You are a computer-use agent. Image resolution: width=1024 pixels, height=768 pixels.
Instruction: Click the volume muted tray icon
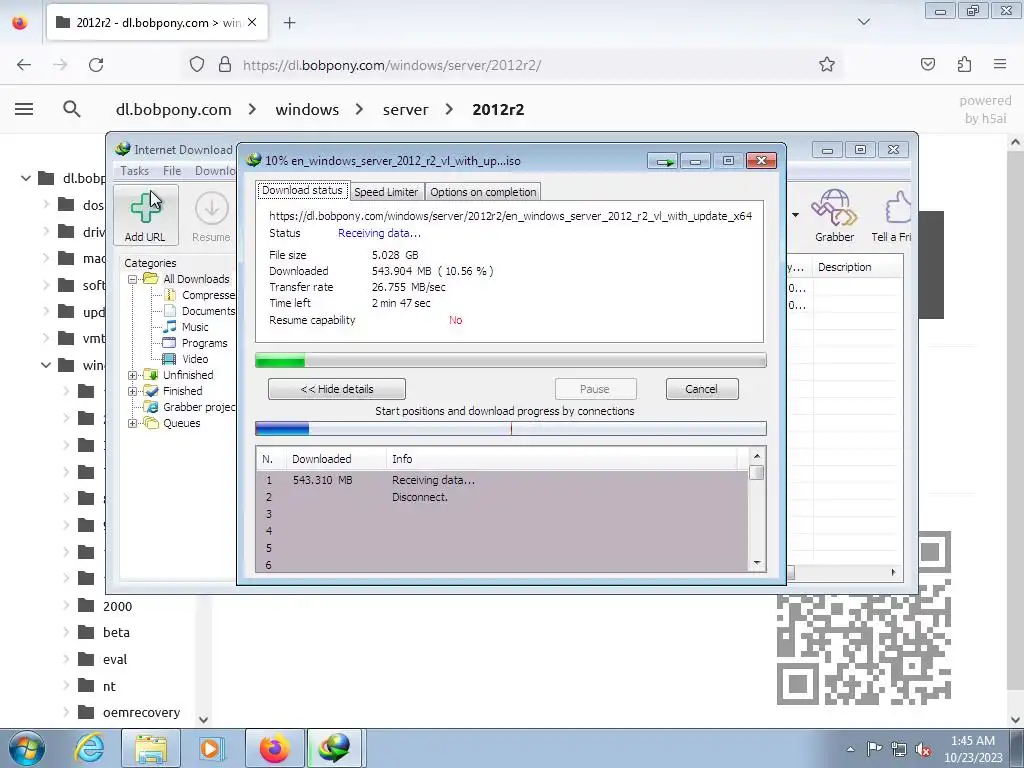pos(923,749)
